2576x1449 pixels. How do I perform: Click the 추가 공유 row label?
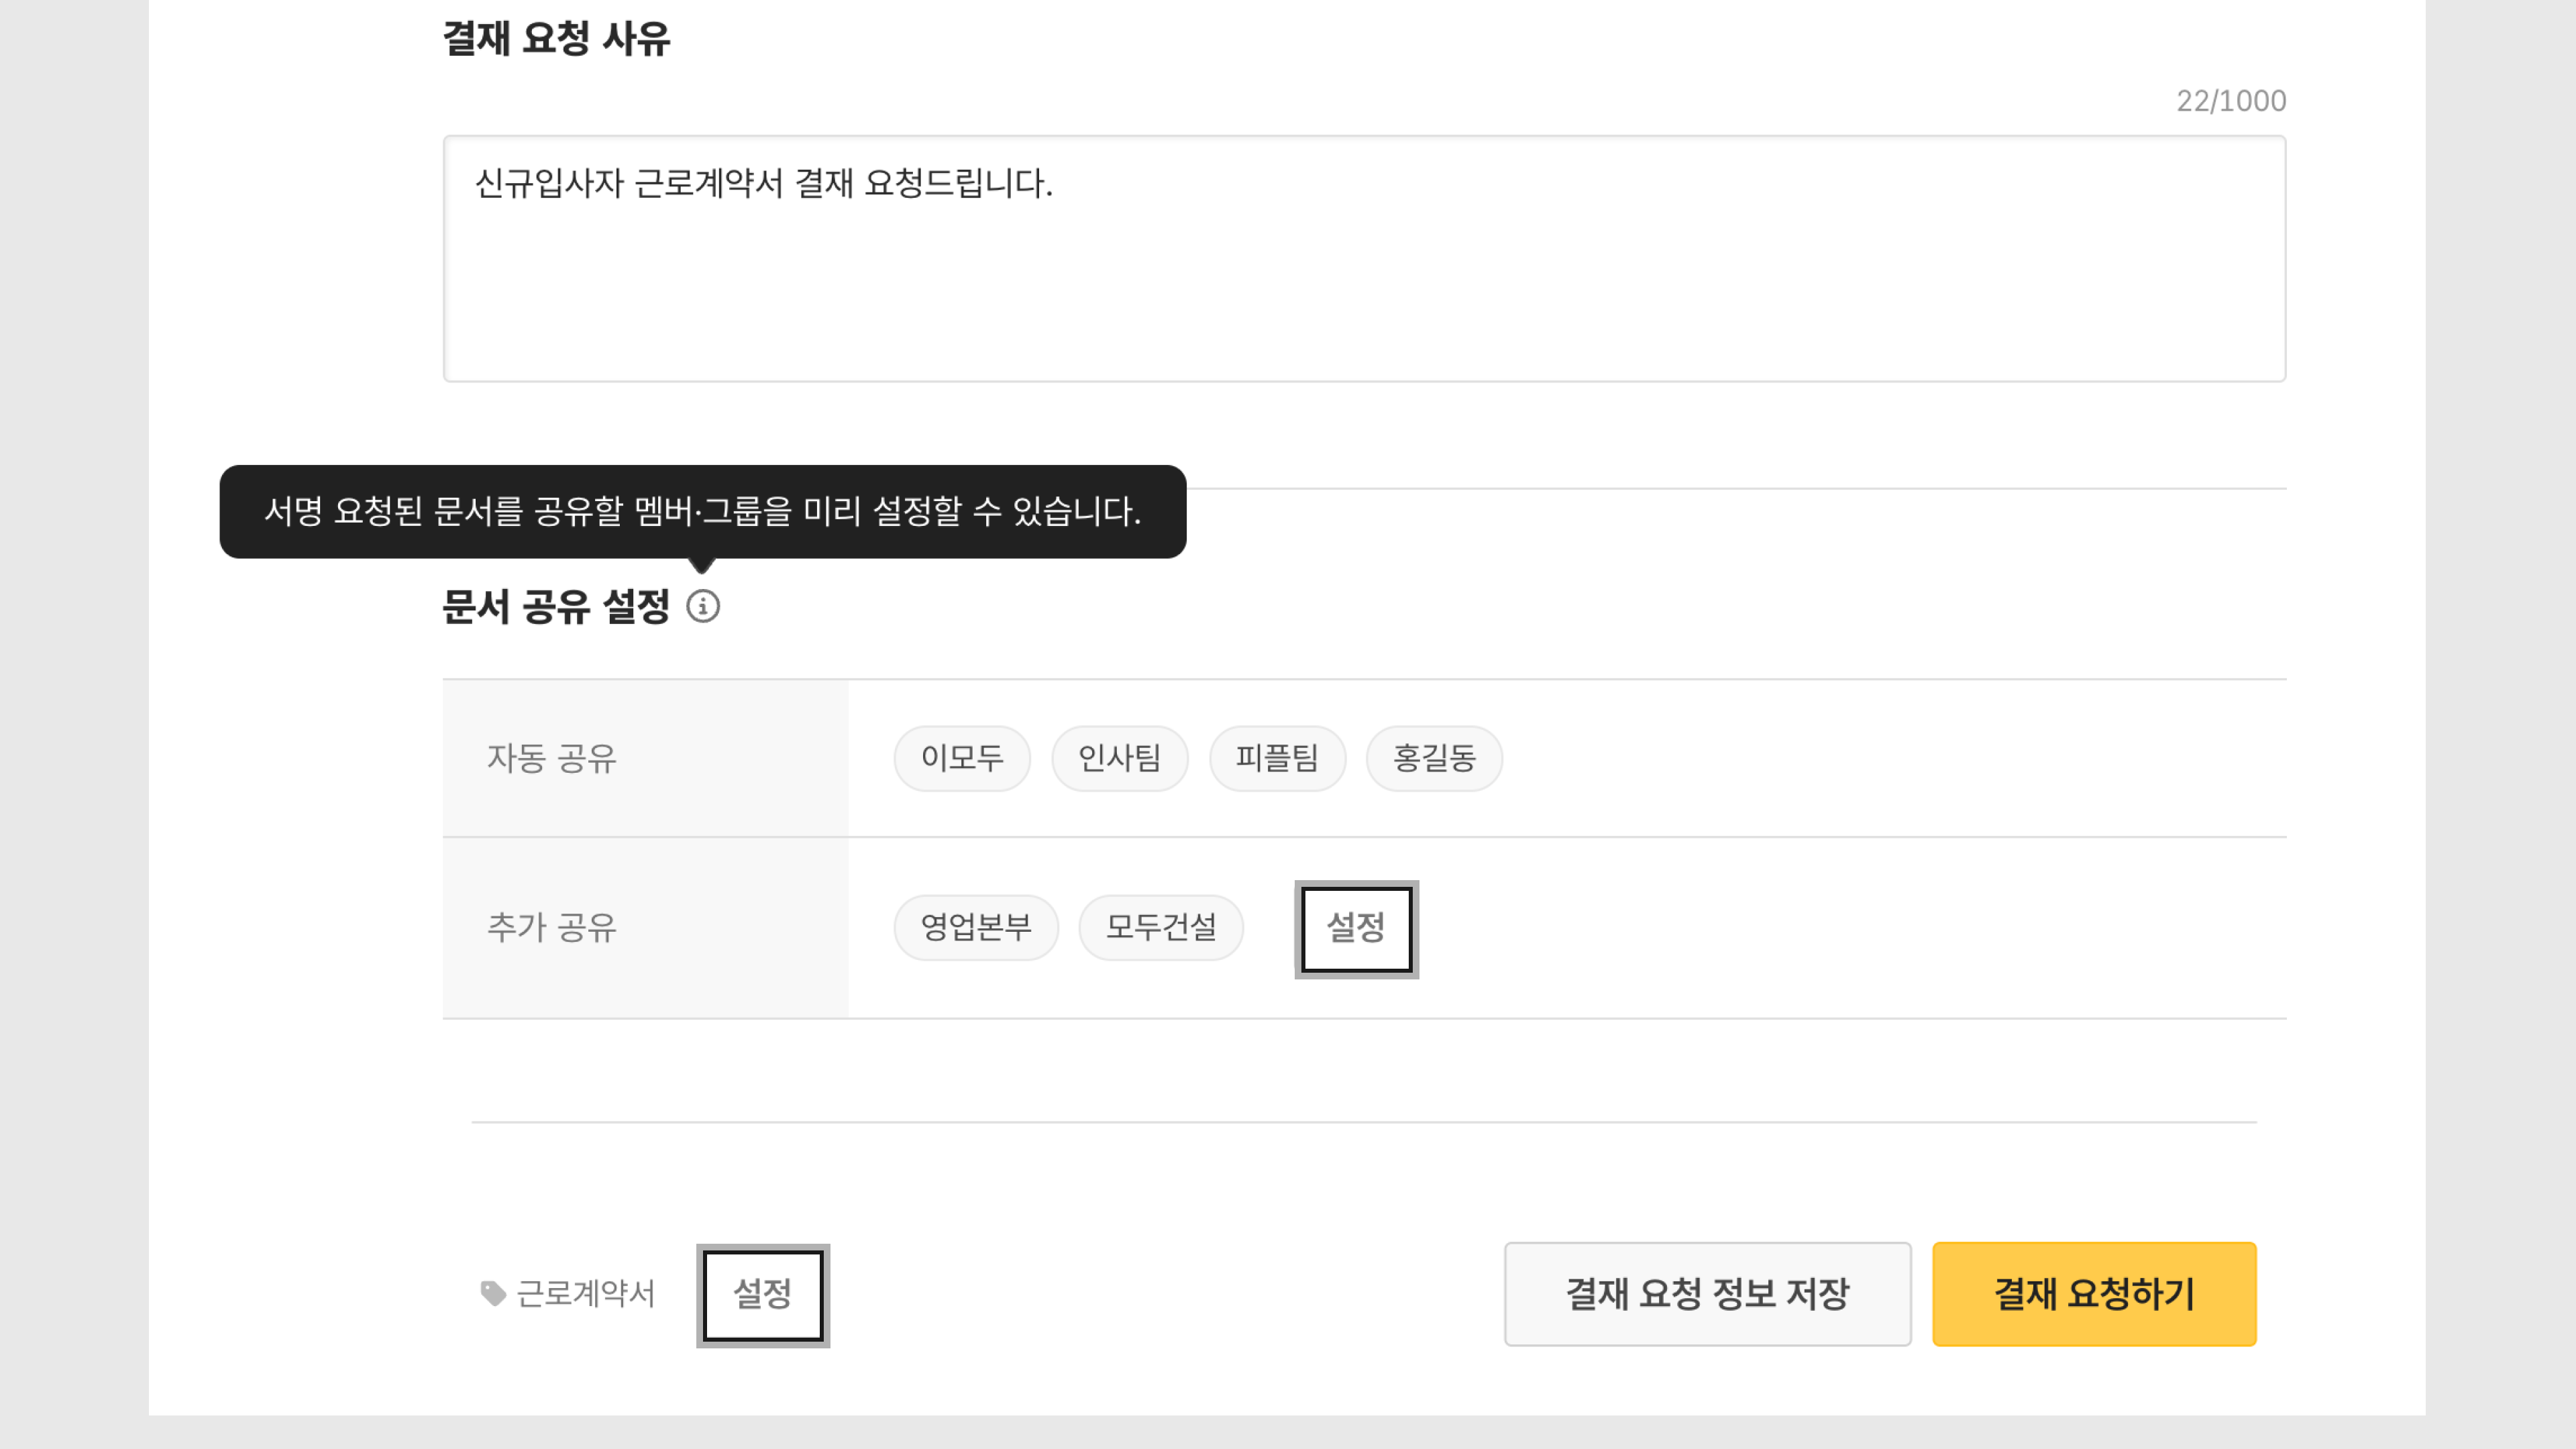point(551,927)
